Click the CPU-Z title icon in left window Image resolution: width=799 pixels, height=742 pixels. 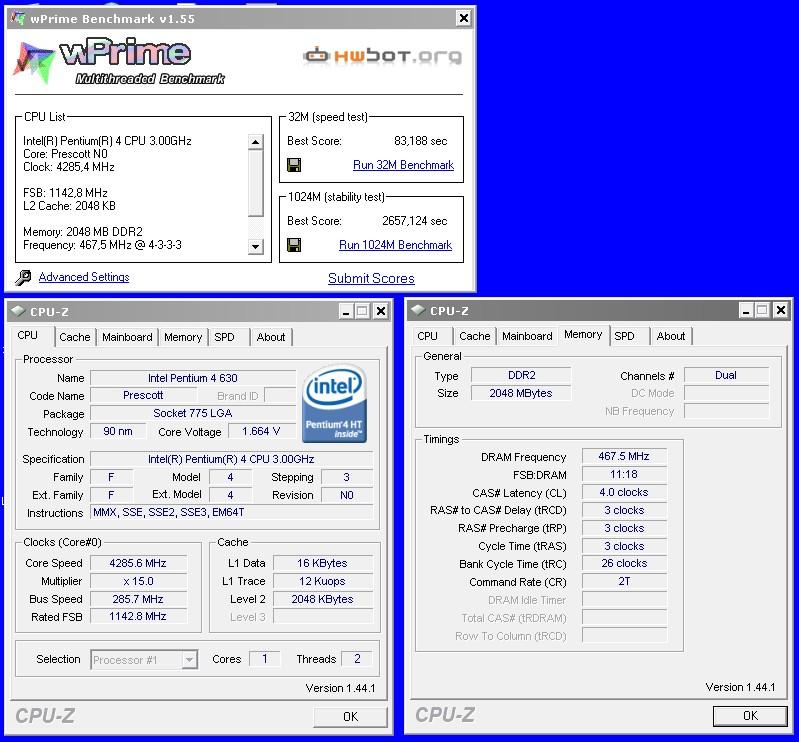point(18,311)
